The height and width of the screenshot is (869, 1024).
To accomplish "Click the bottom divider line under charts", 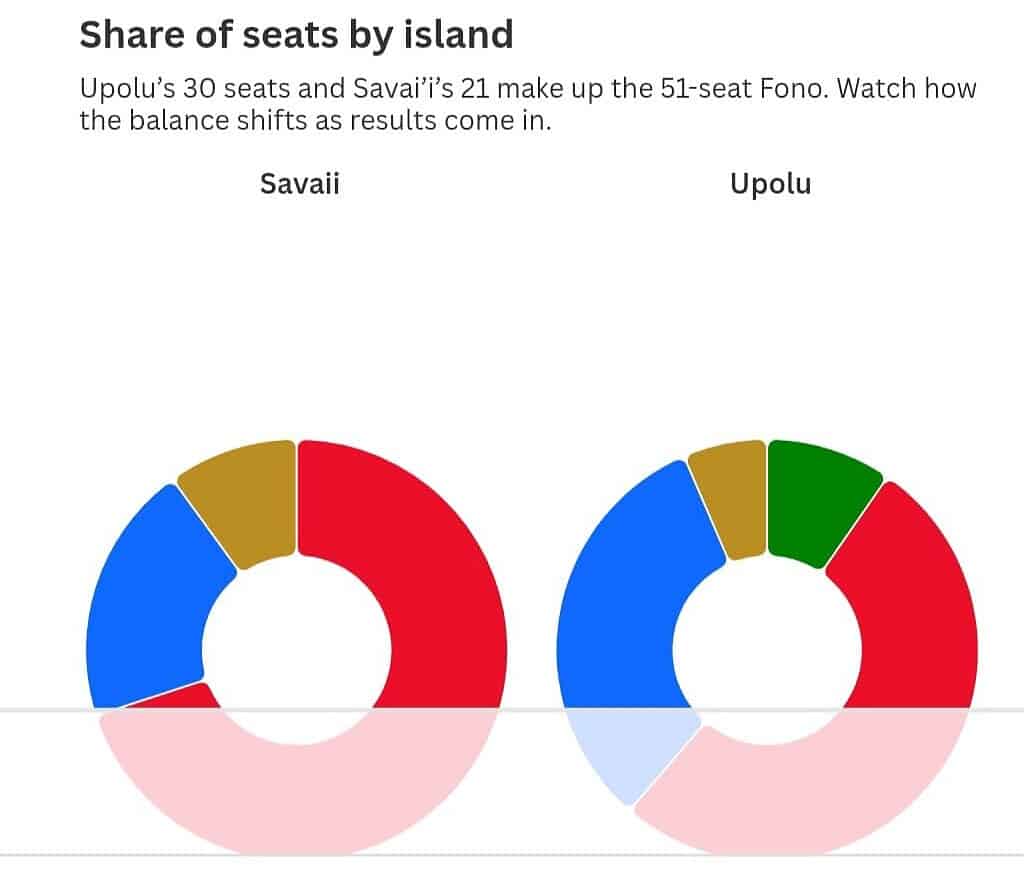I will pos(530,855).
